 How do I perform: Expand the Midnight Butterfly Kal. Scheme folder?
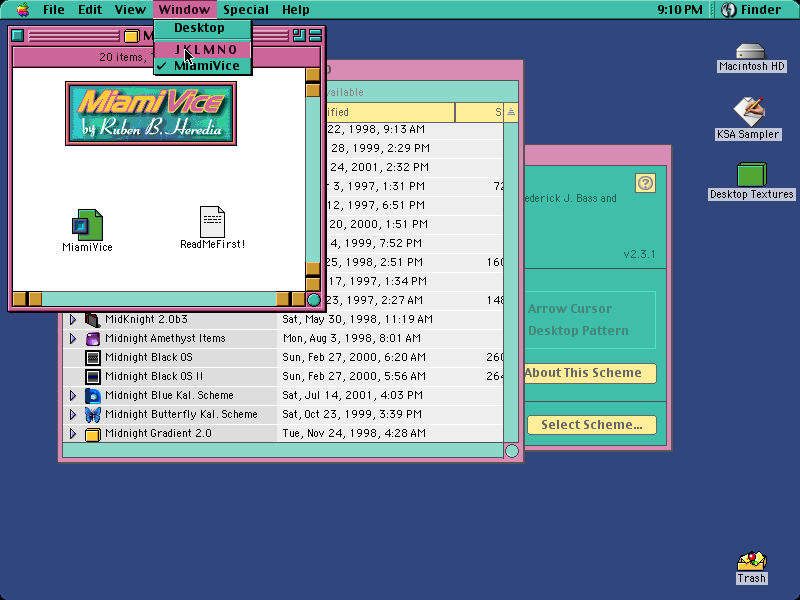73,414
